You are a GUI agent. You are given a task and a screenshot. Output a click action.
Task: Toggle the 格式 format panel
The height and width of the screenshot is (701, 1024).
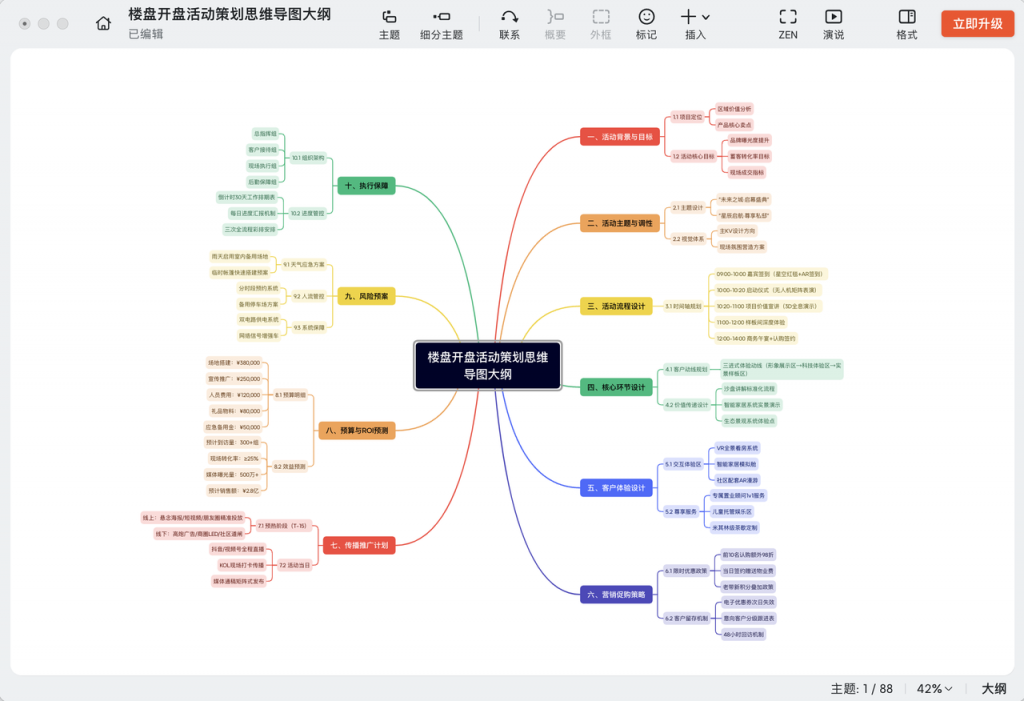(x=907, y=24)
